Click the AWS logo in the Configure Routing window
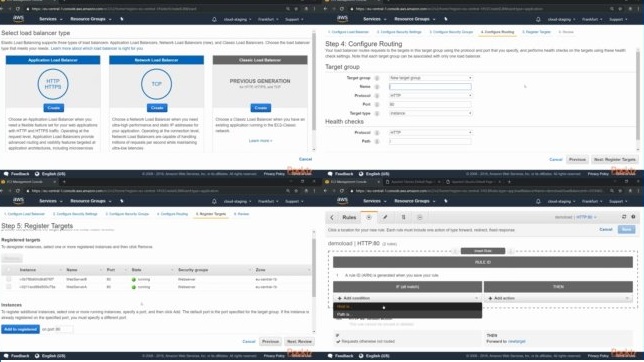The width and height of the screenshot is (644, 362). (x=343, y=18)
